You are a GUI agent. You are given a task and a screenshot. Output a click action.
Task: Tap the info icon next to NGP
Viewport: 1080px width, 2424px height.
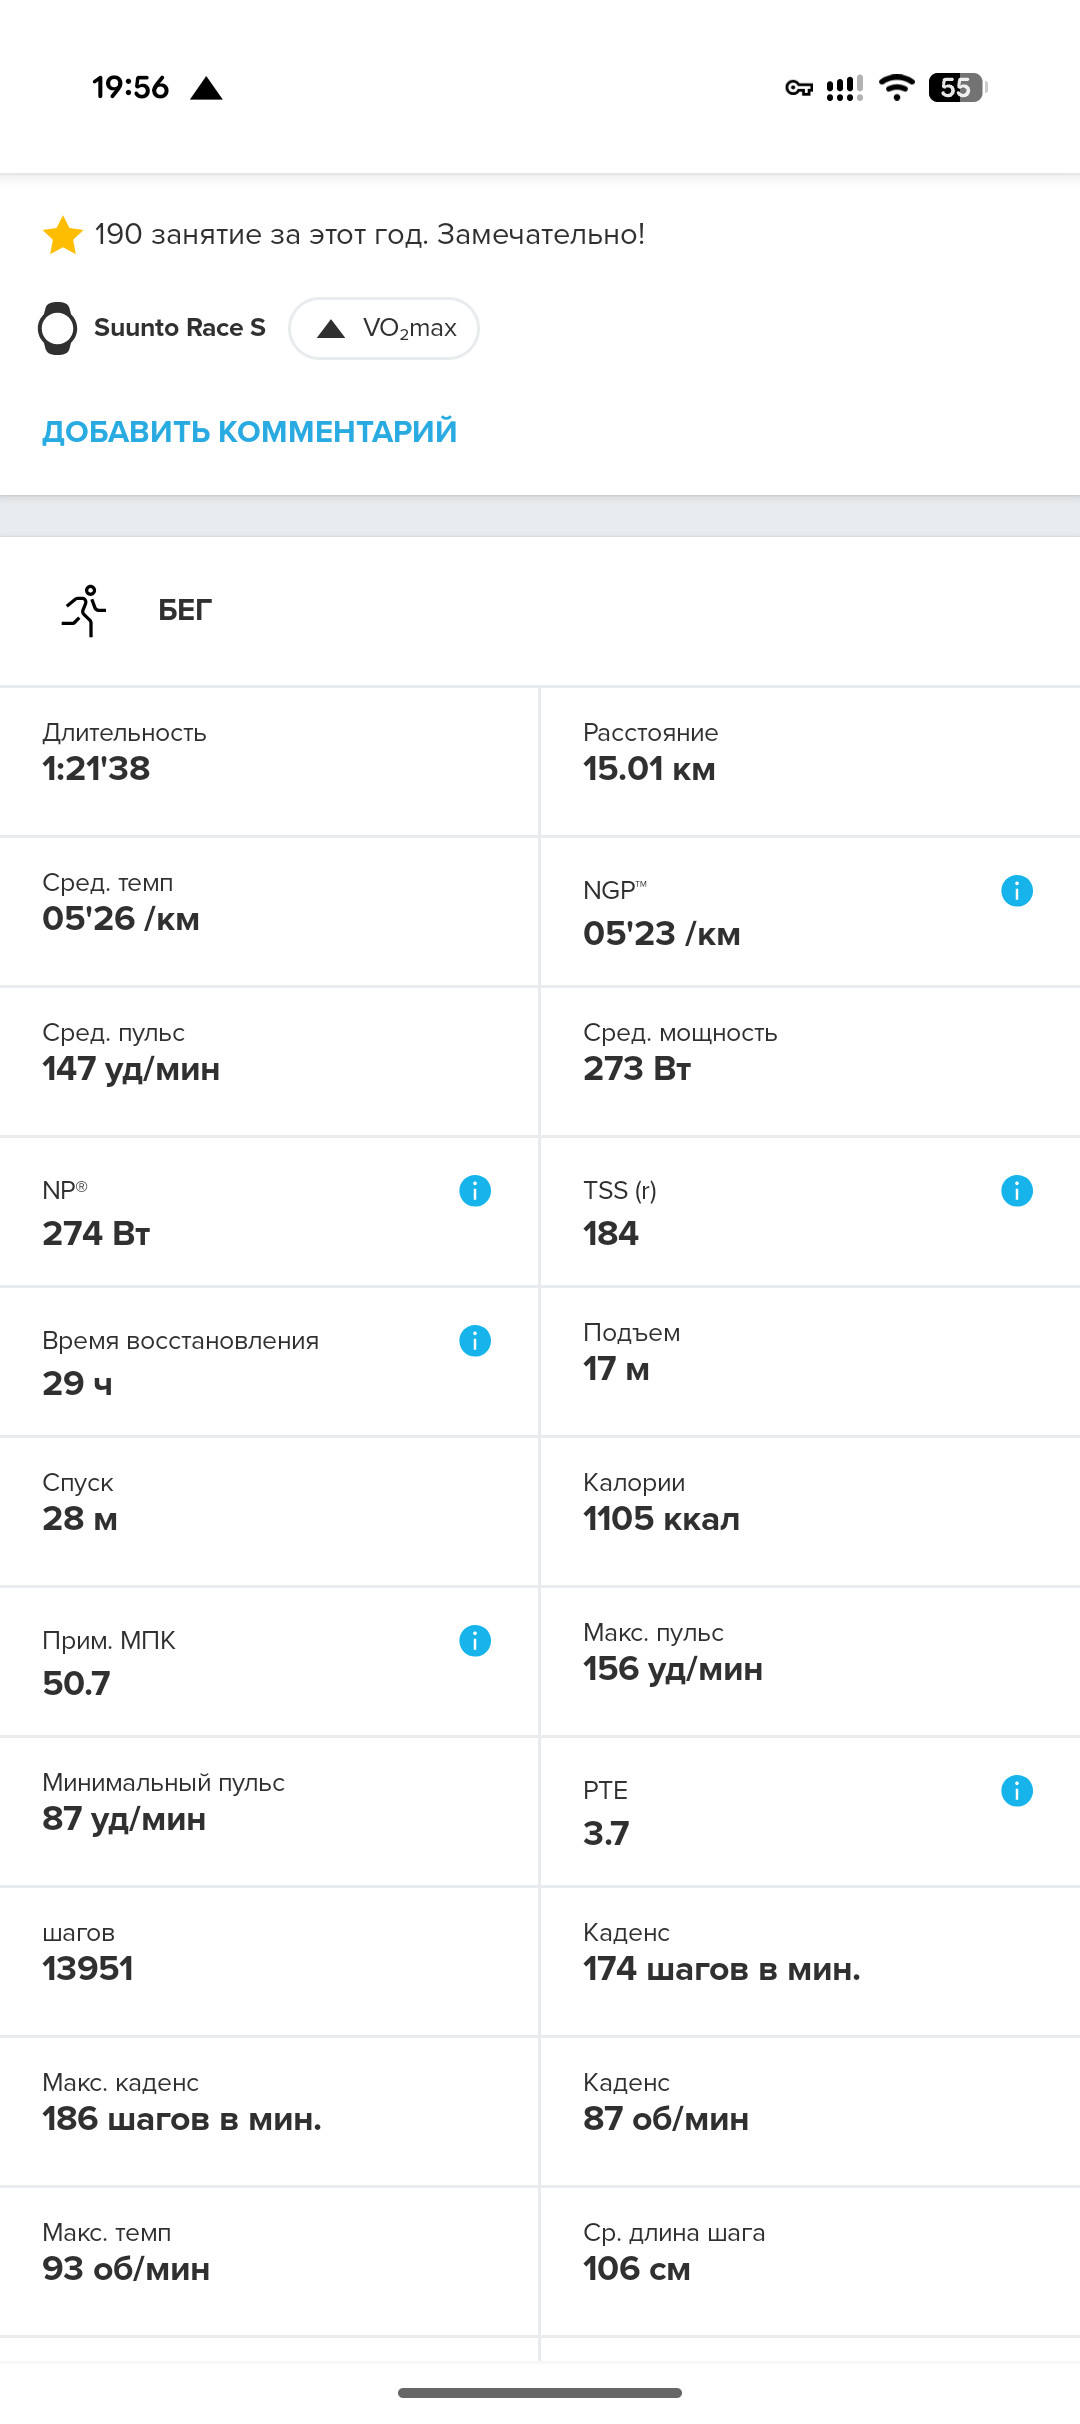(x=1016, y=890)
